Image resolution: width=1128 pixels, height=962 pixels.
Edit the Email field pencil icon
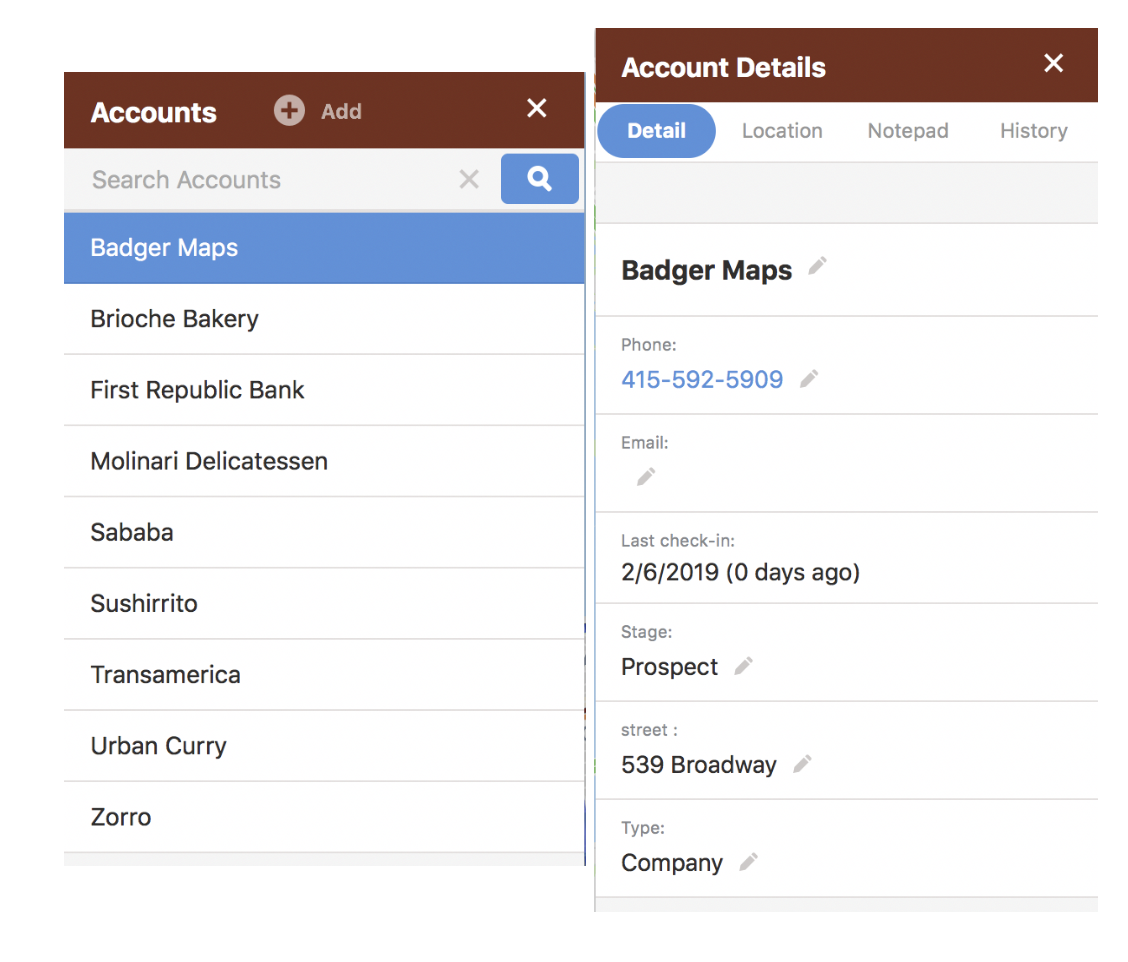(x=646, y=476)
